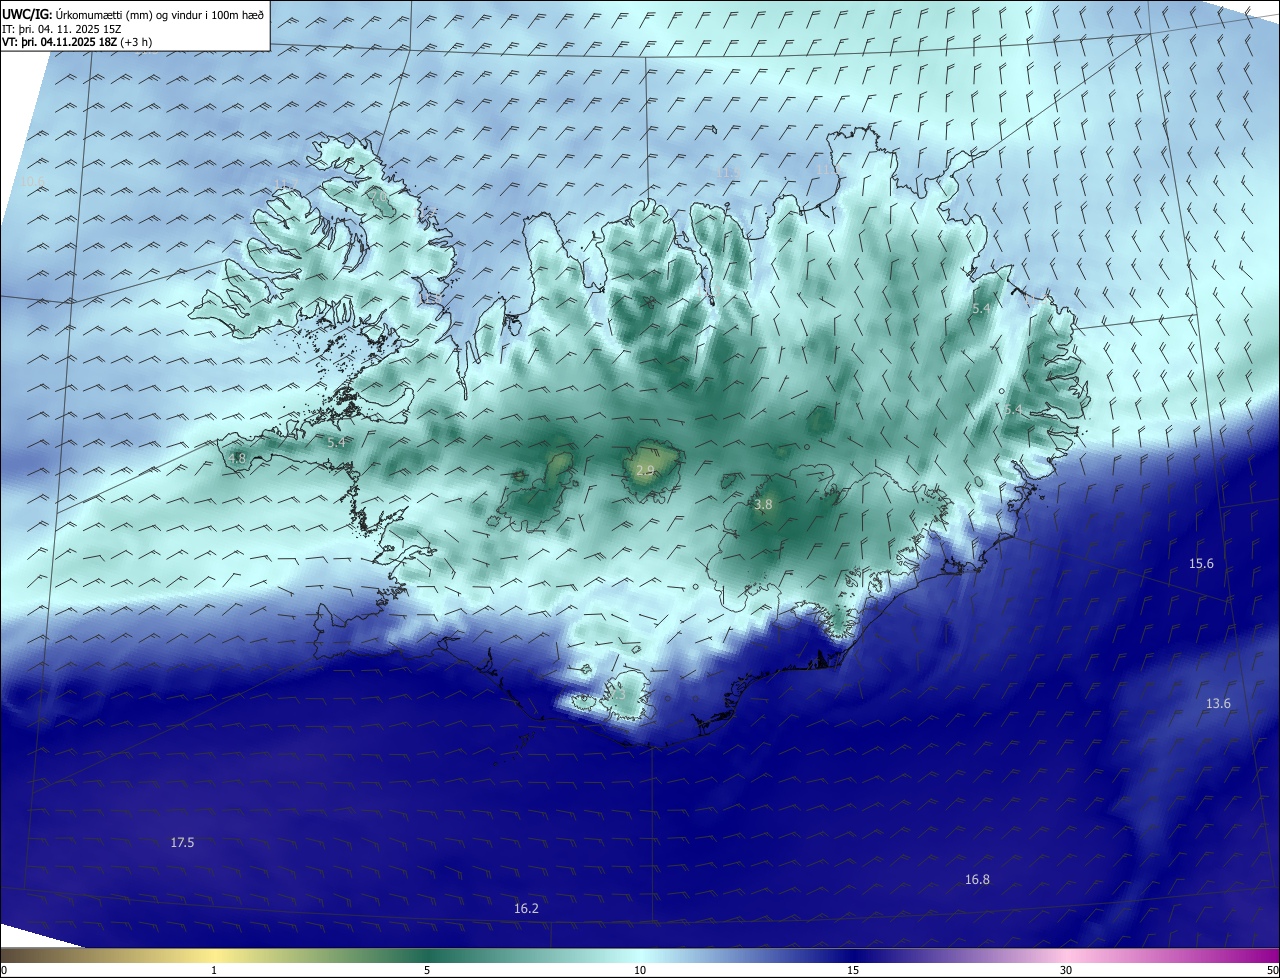Click the initial time line "IT: þri. 04. 11. 2025 15Z"
This screenshot has height=978, width=1280.
point(62,29)
